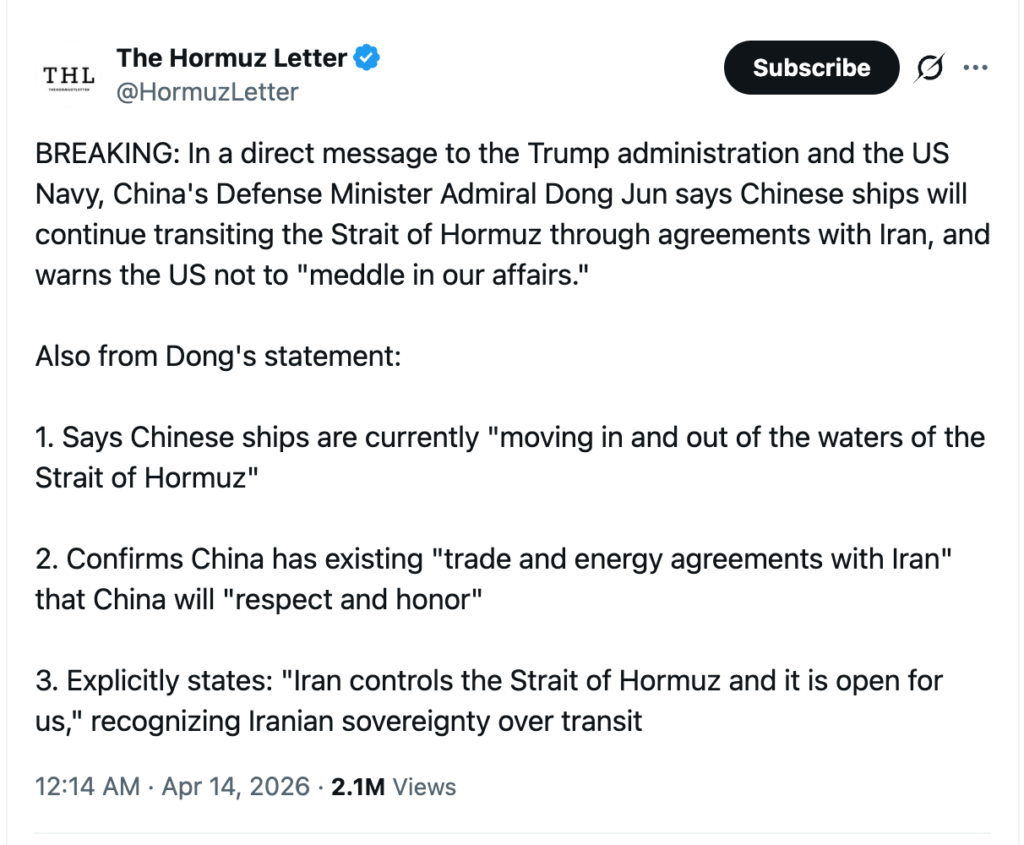1024x845 pixels.
Task: Click the Apr 14, 2026 timestamp
Action: click(x=234, y=787)
